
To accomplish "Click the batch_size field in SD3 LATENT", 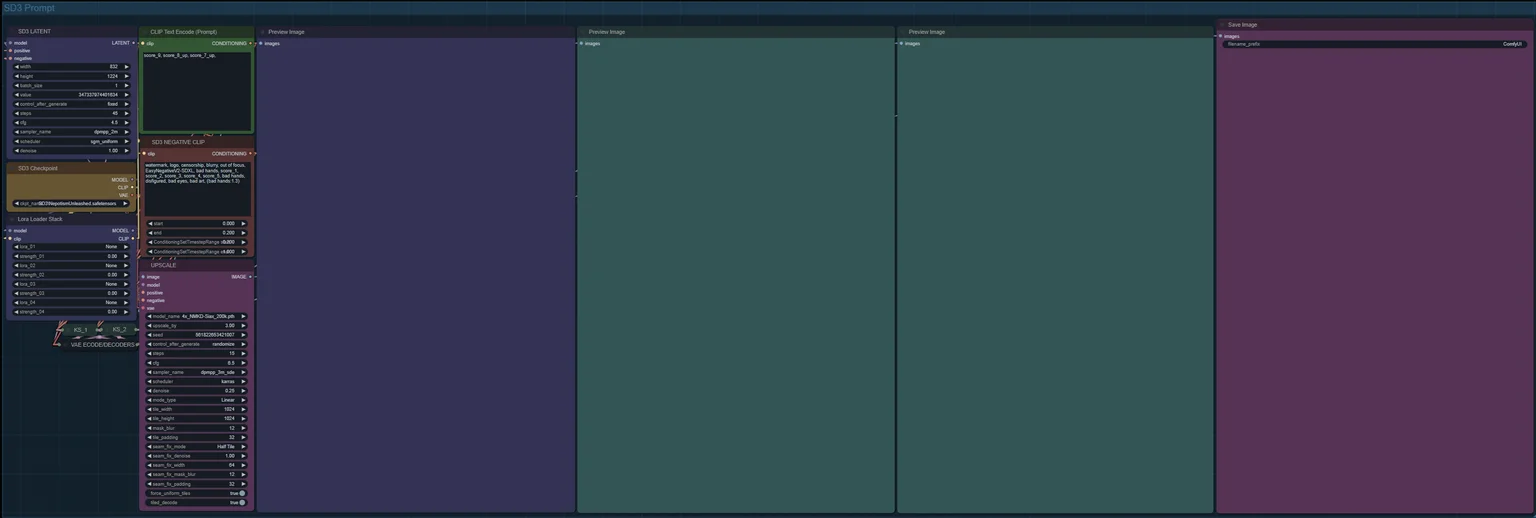I will (x=71, y=85).
